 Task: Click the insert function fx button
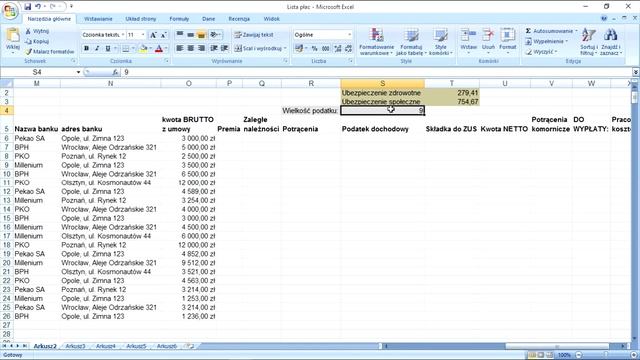pos(116,72)
